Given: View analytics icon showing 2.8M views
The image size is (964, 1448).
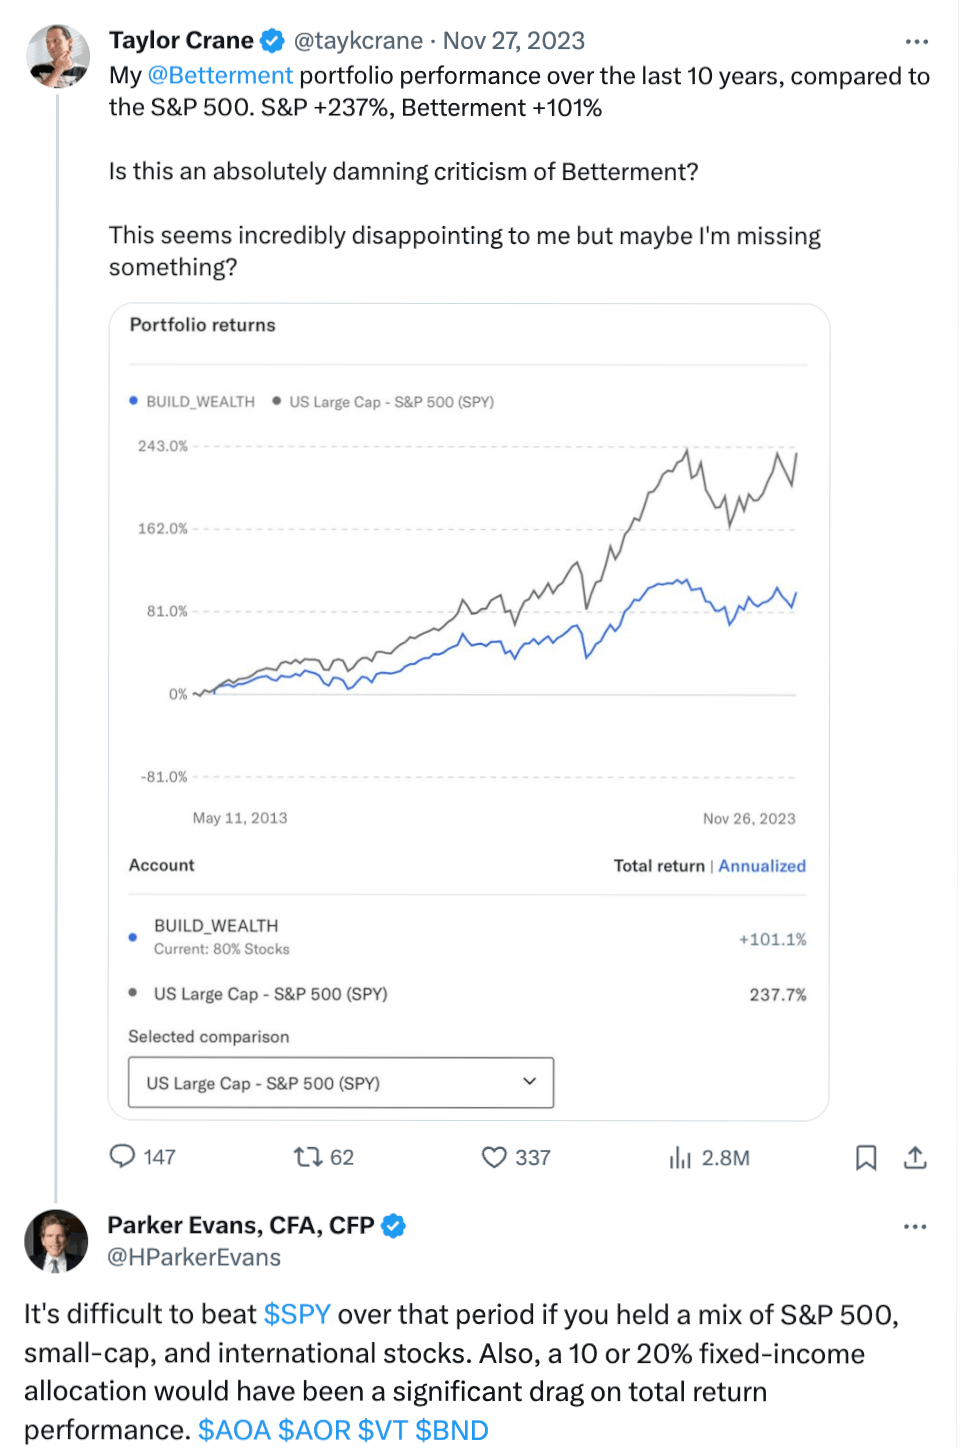Looking at the screenshot, I should pos(680,1158).
